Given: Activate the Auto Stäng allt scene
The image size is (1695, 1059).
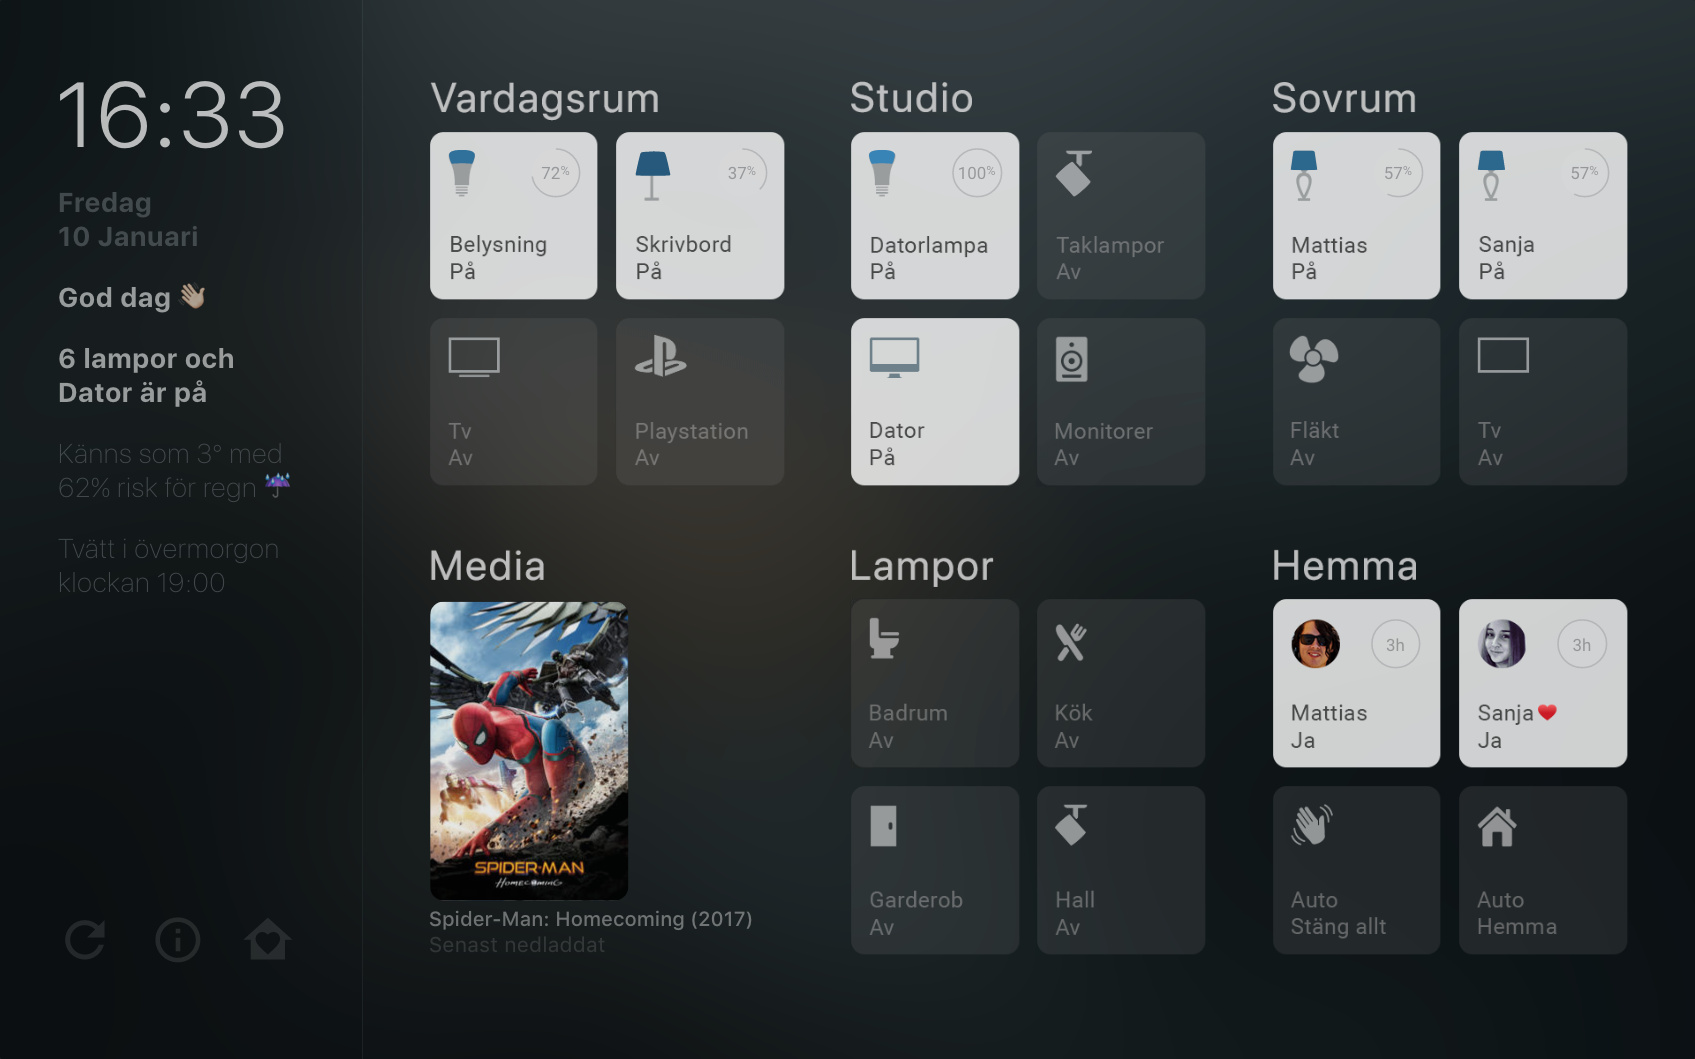Looking at the screenshot, I should 1356,869.
